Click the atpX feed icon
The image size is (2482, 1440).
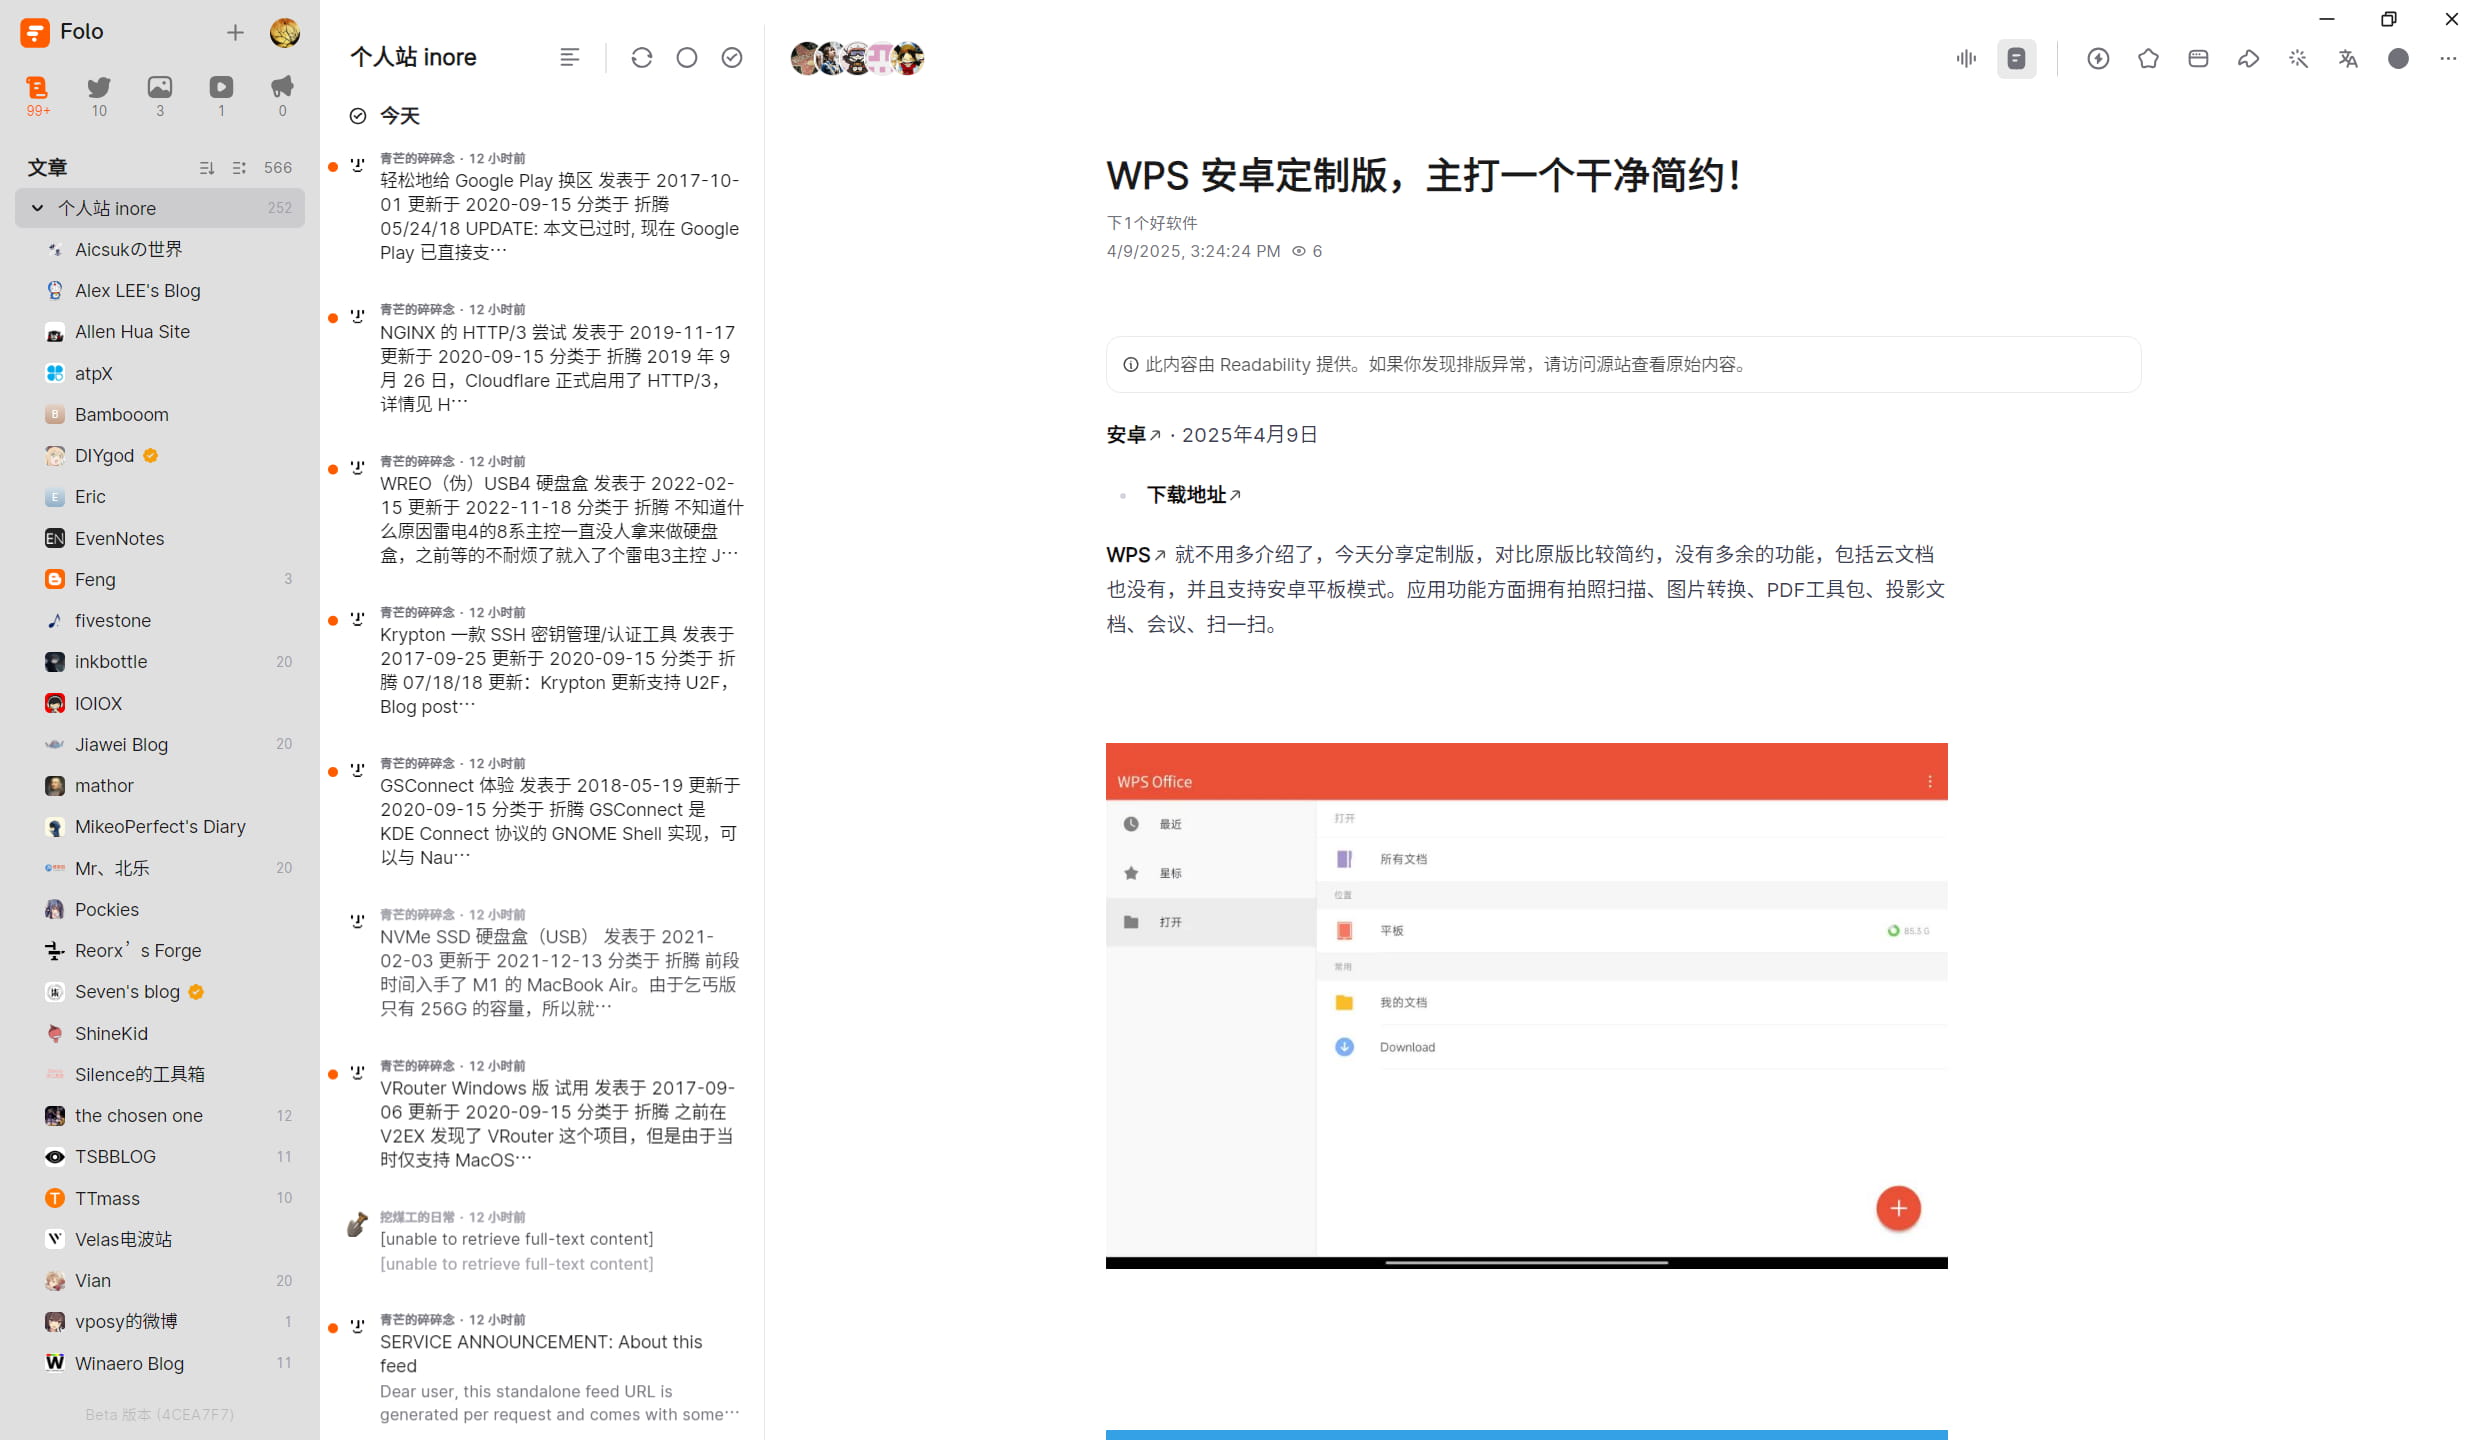[55, 373]
